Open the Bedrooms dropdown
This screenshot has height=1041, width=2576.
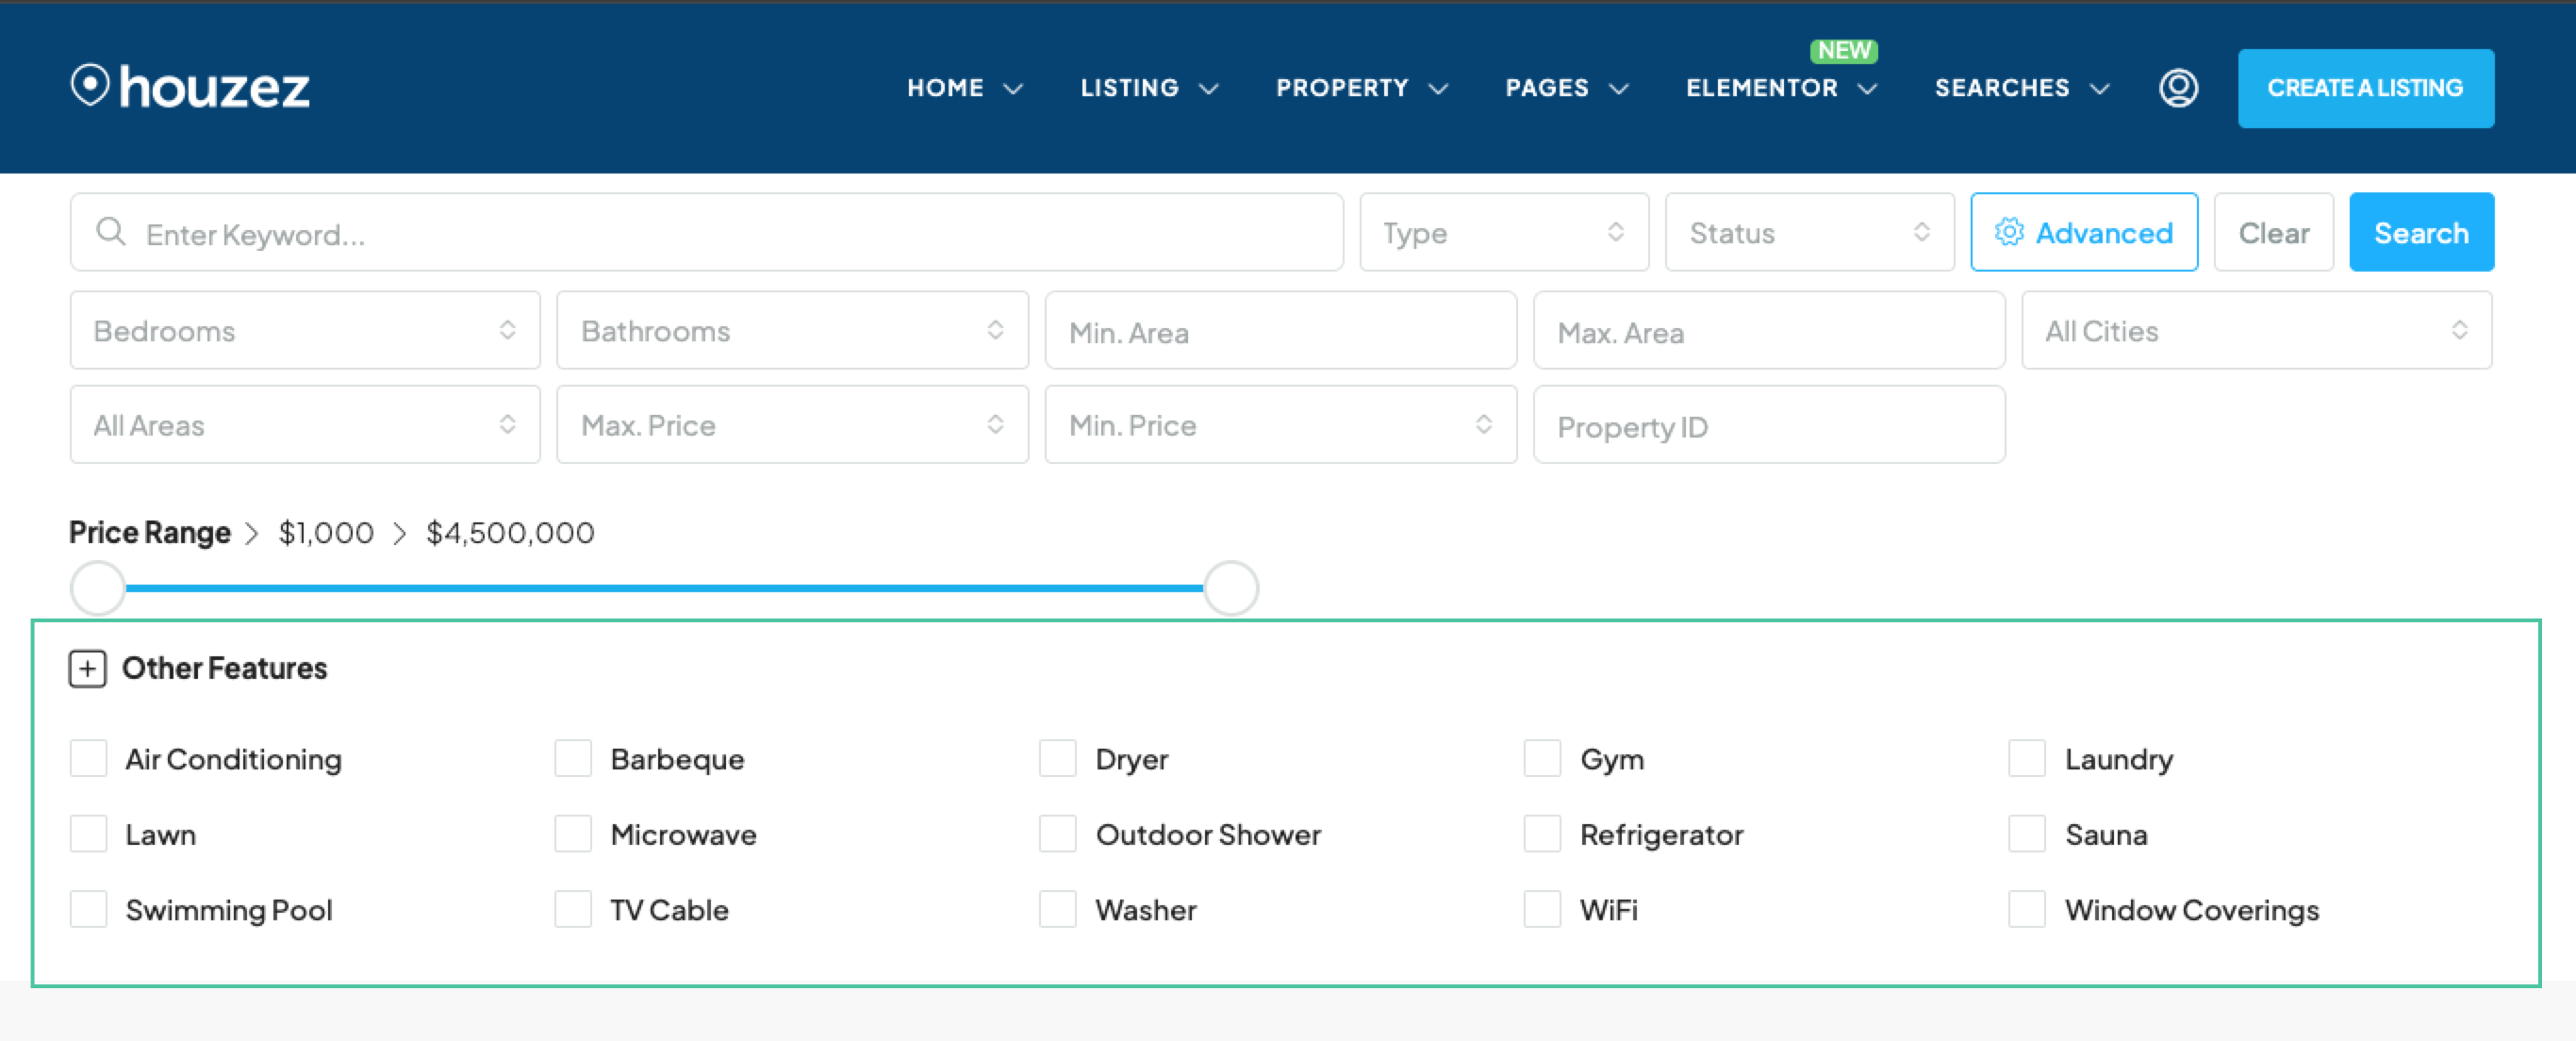305,330
